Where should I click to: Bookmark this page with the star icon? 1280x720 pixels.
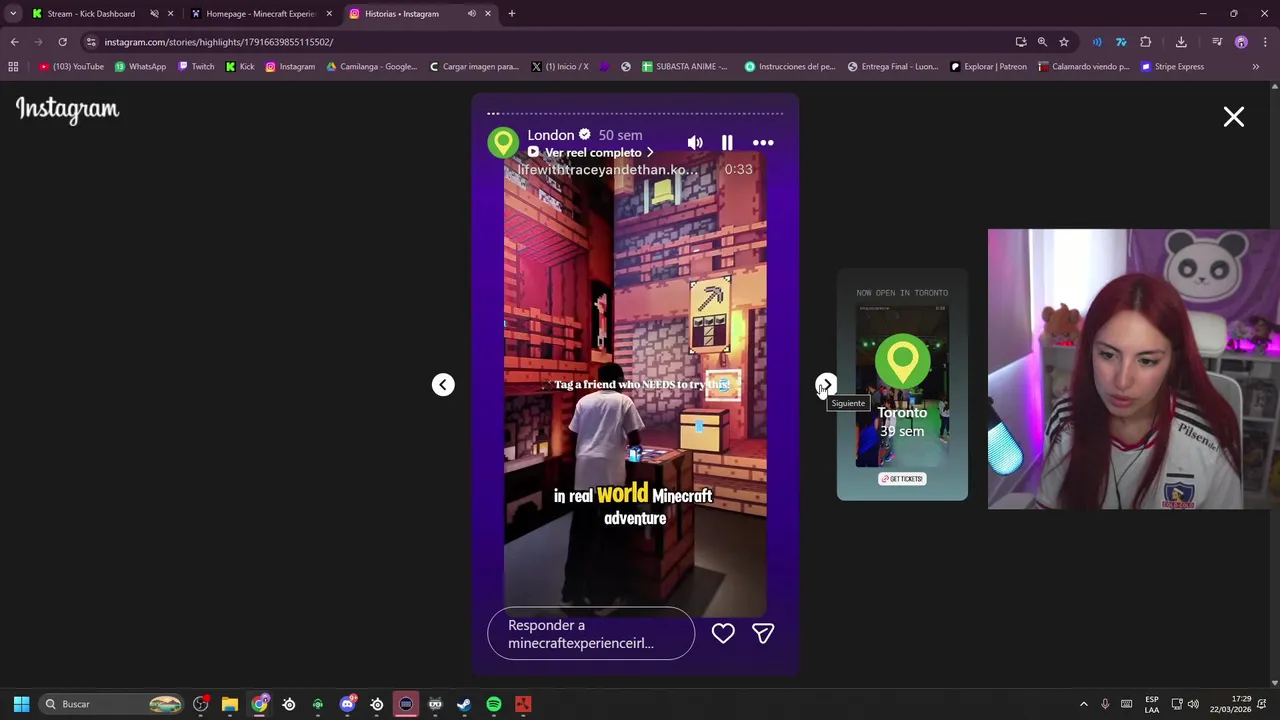click(x=1064, y=42)
